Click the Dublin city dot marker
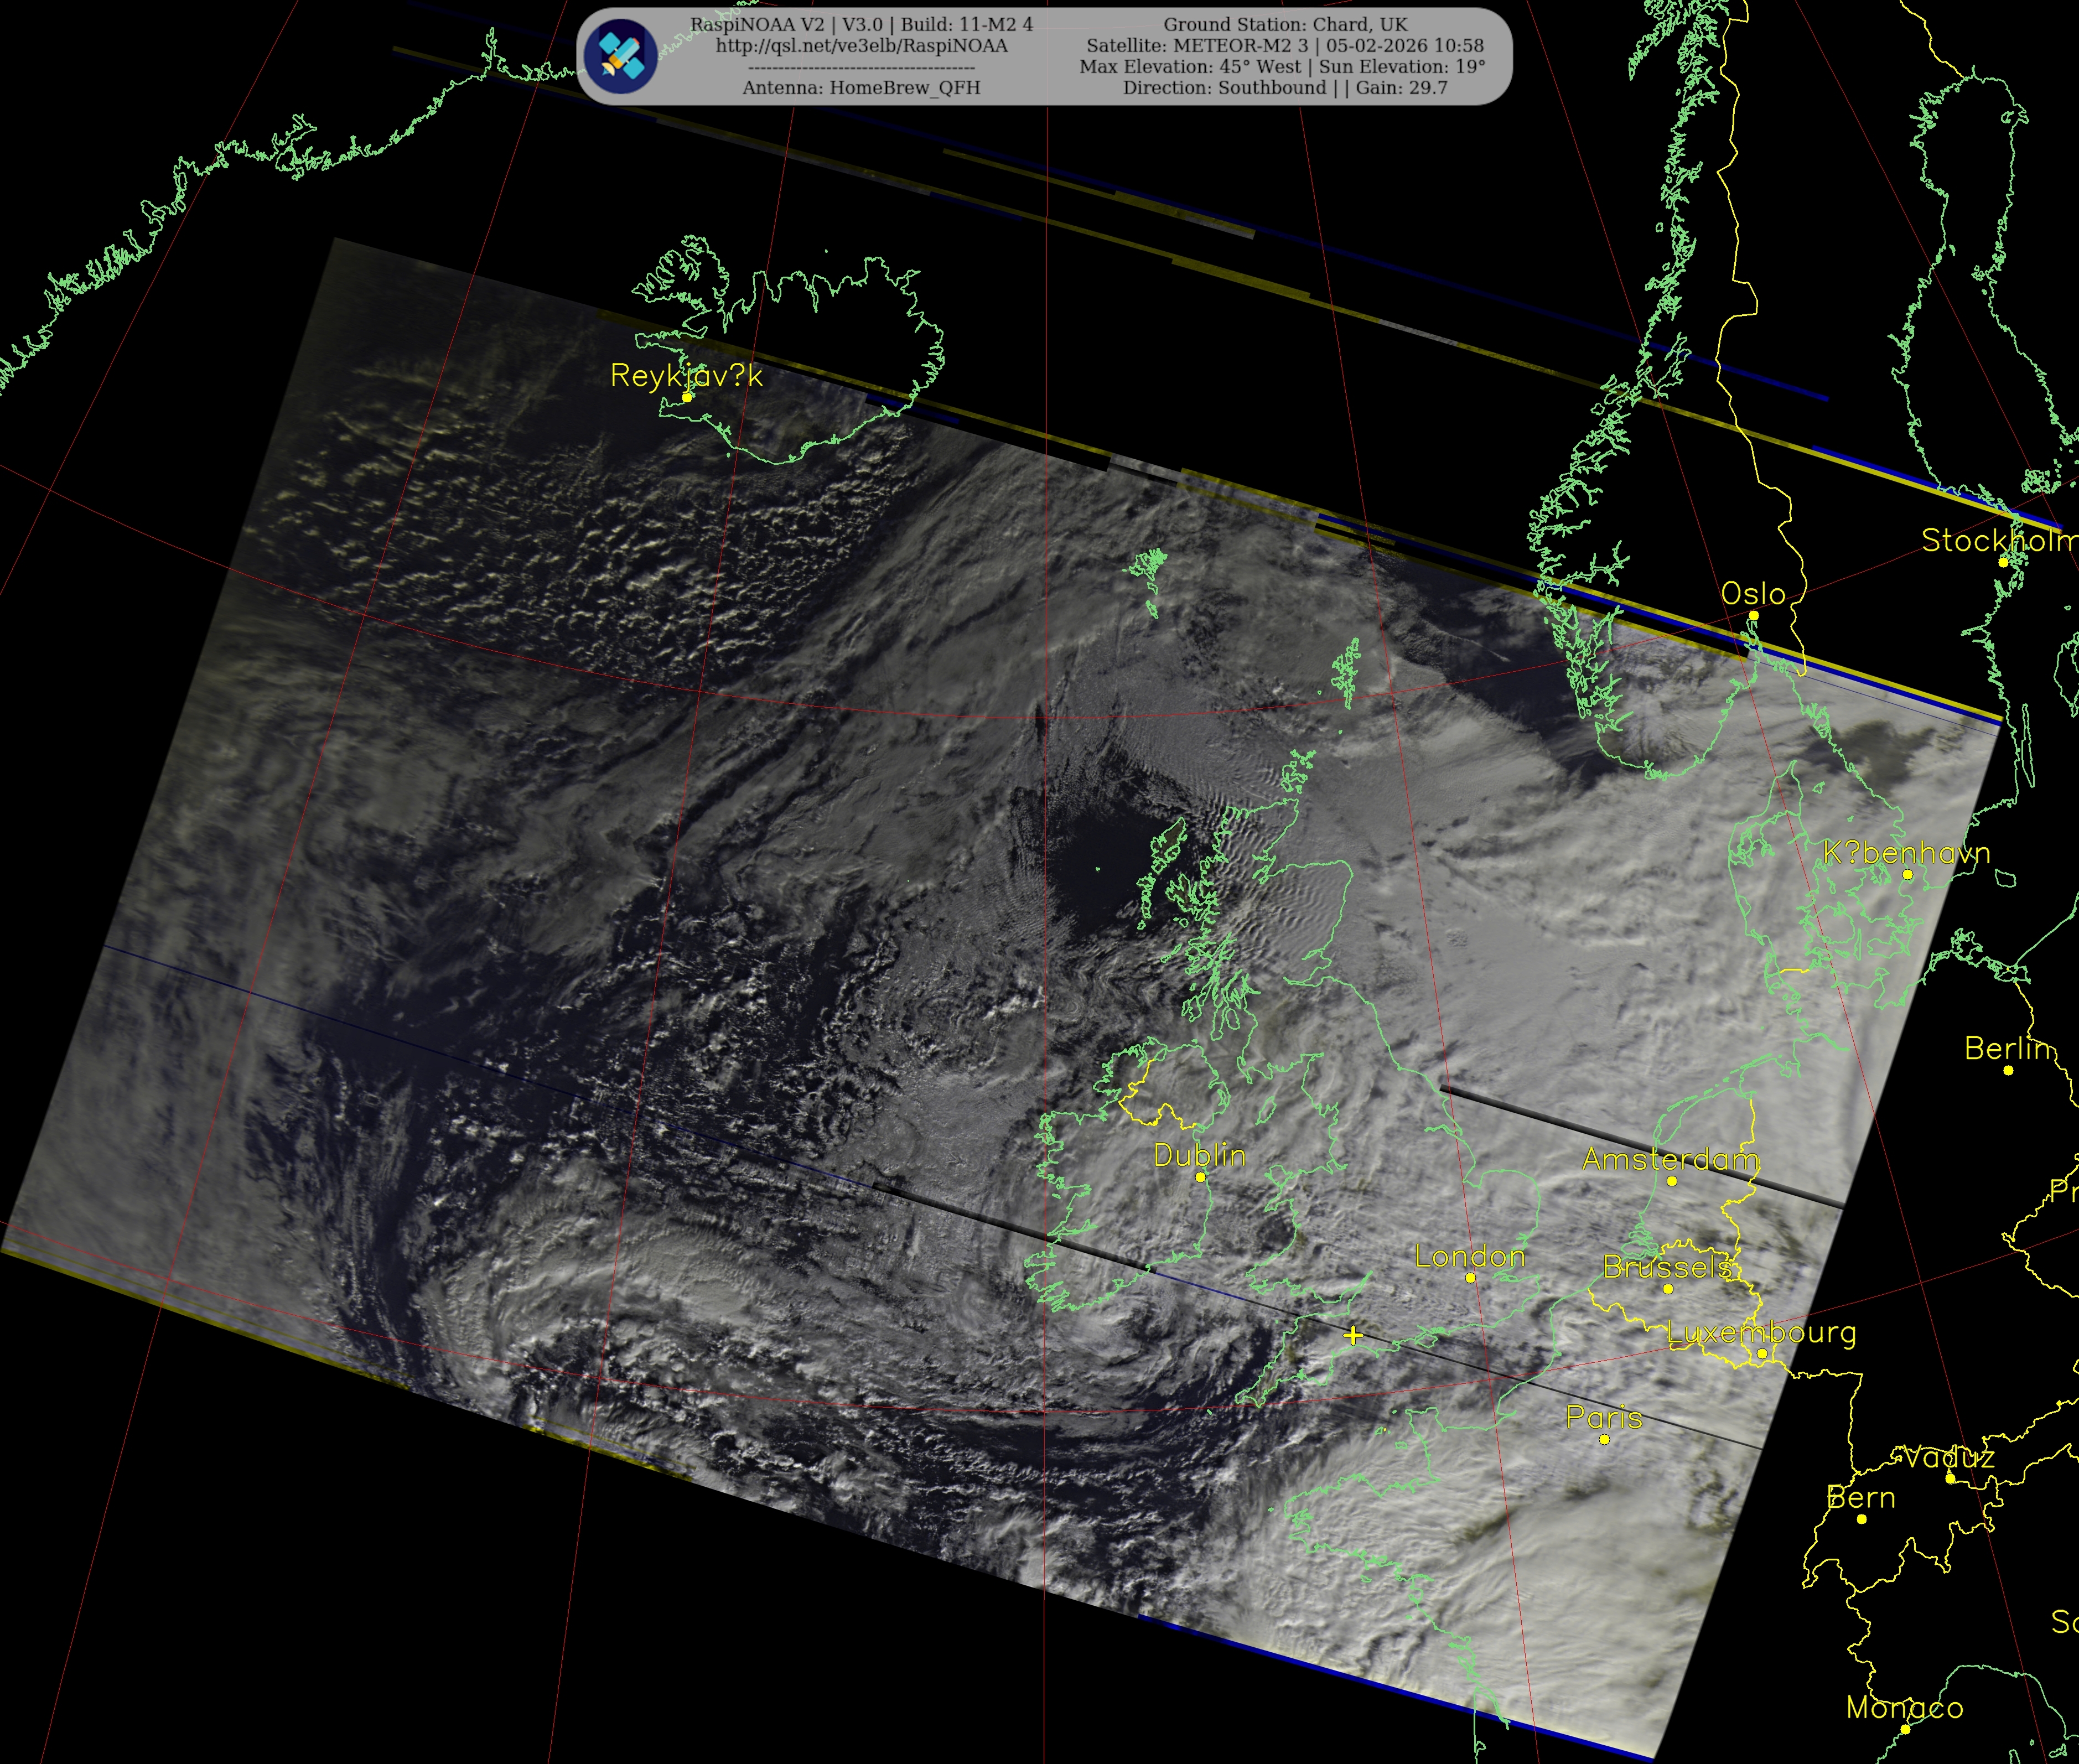 coord(1200,1177)
